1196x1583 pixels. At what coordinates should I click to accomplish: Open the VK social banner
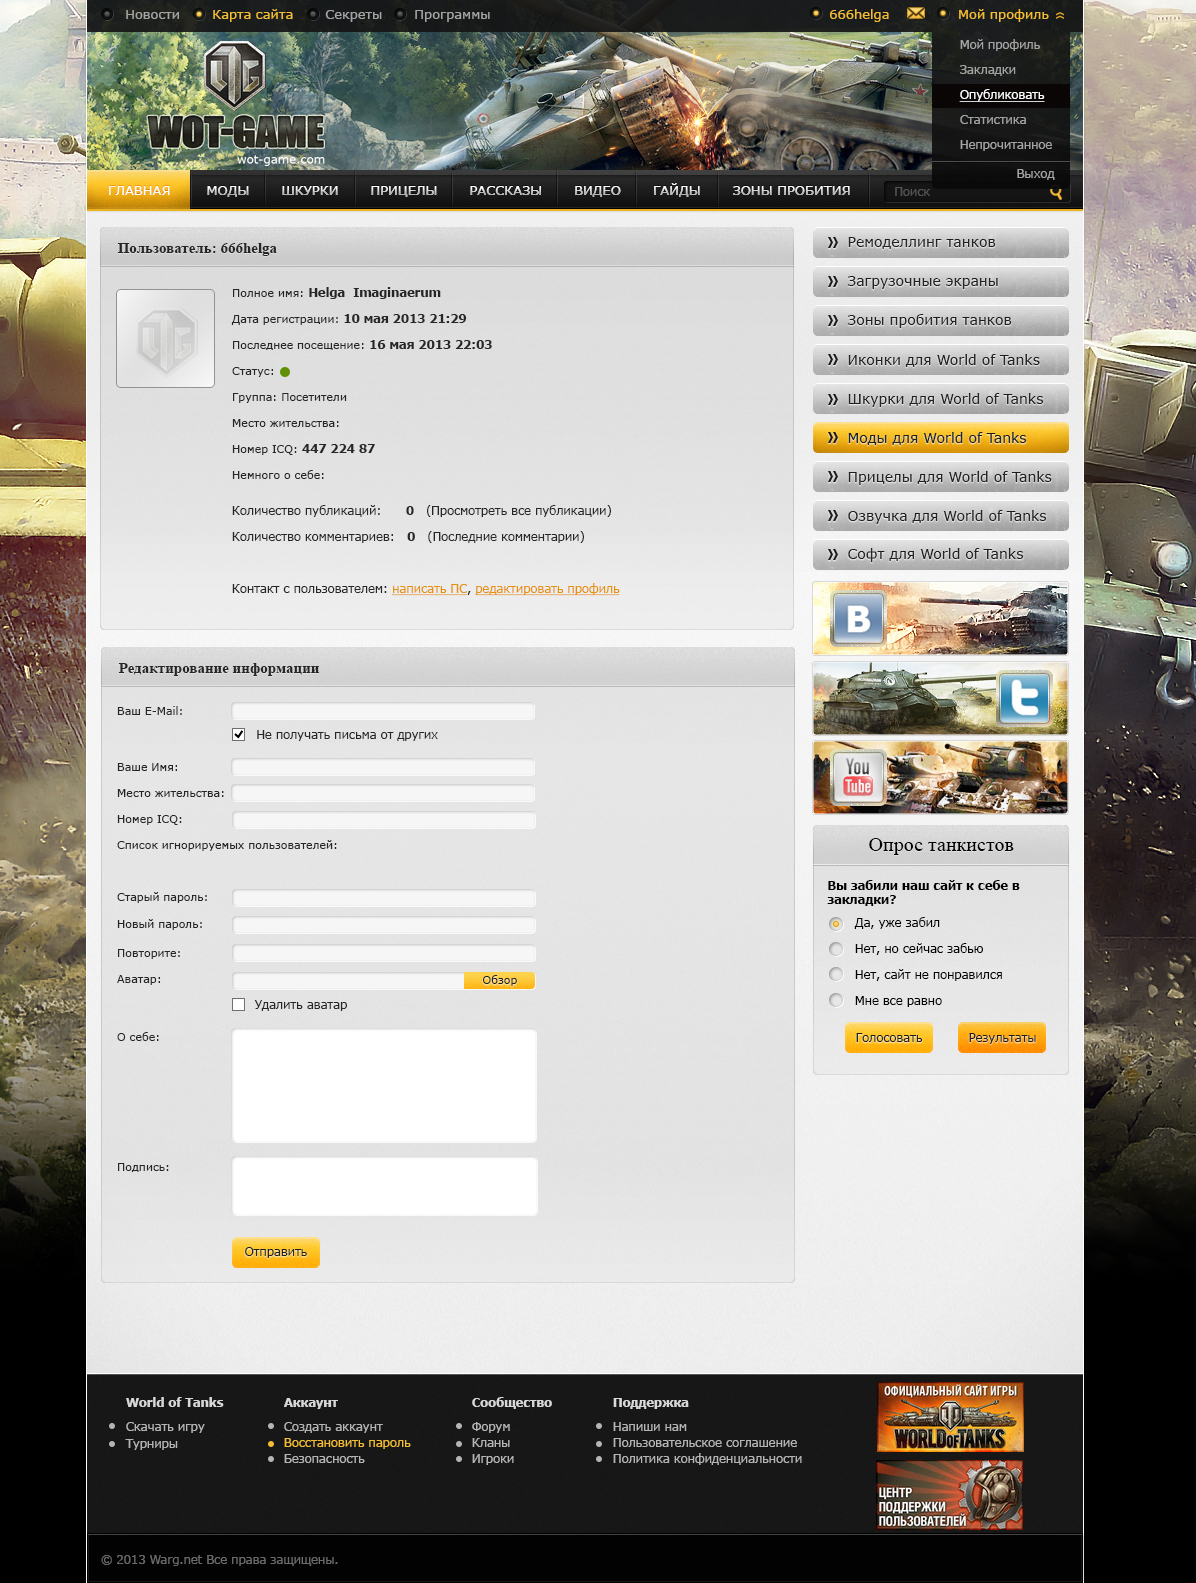click(940, 619)
